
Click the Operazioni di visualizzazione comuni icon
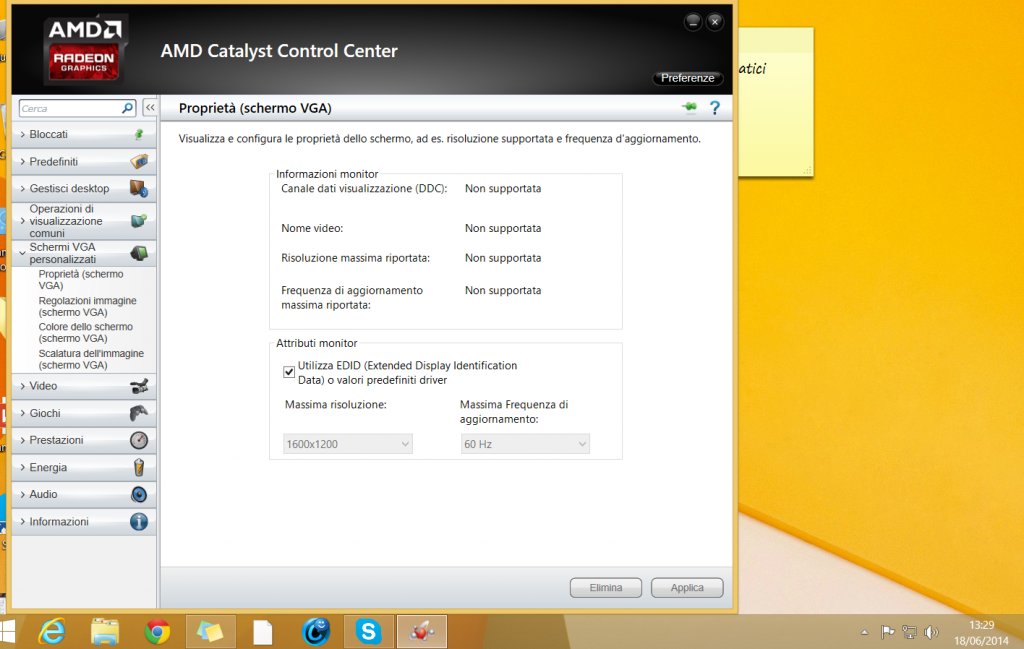point(139,221)
